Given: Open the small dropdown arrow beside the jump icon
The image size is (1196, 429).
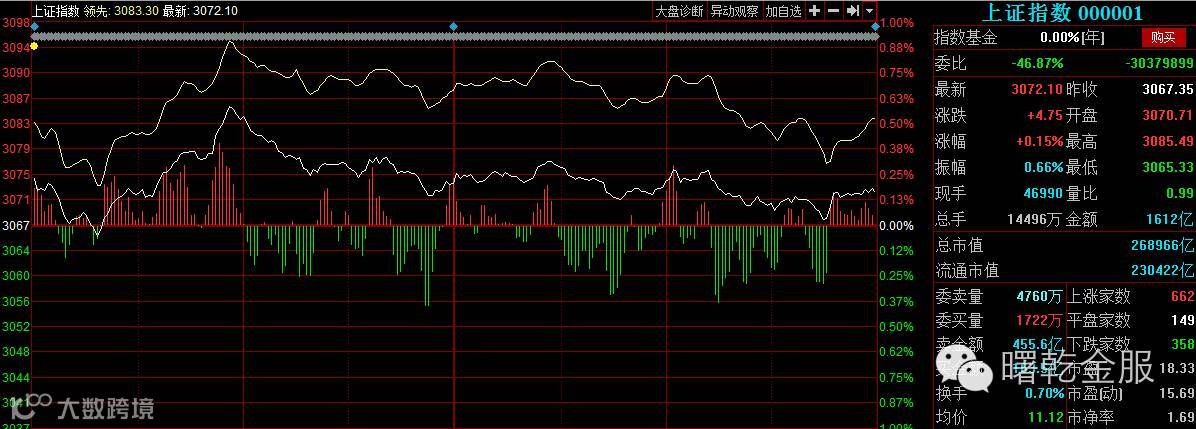Looking at the screenshot, I should pyautogui.click(x=870, y=11).
